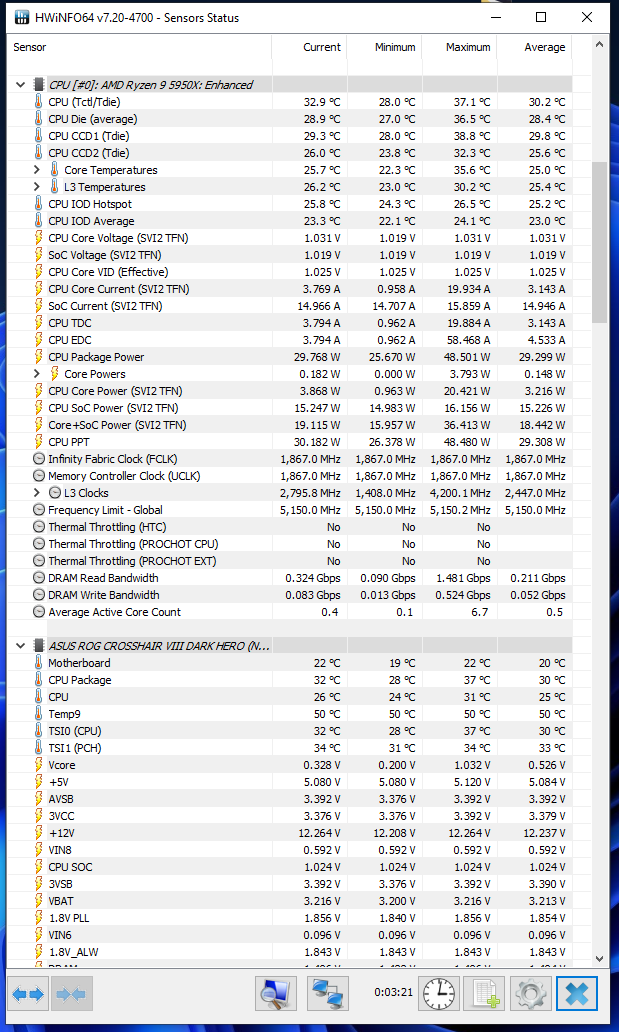Click the Current column header
This screenshot has height=1032, width=619.
pyautogui.click(x=321, y=47)
